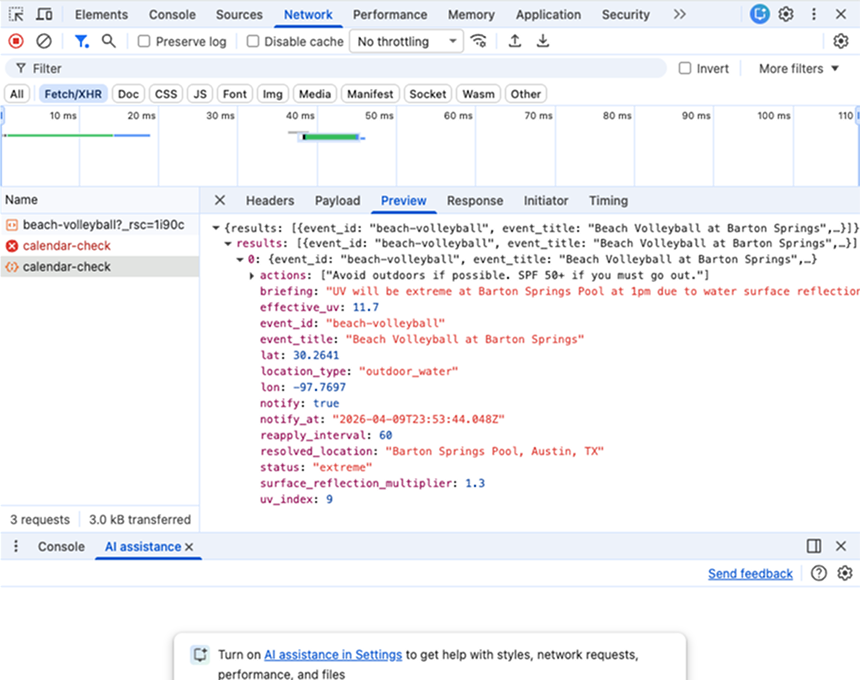
Task: Clear the network log
Action: click(42, 41)
